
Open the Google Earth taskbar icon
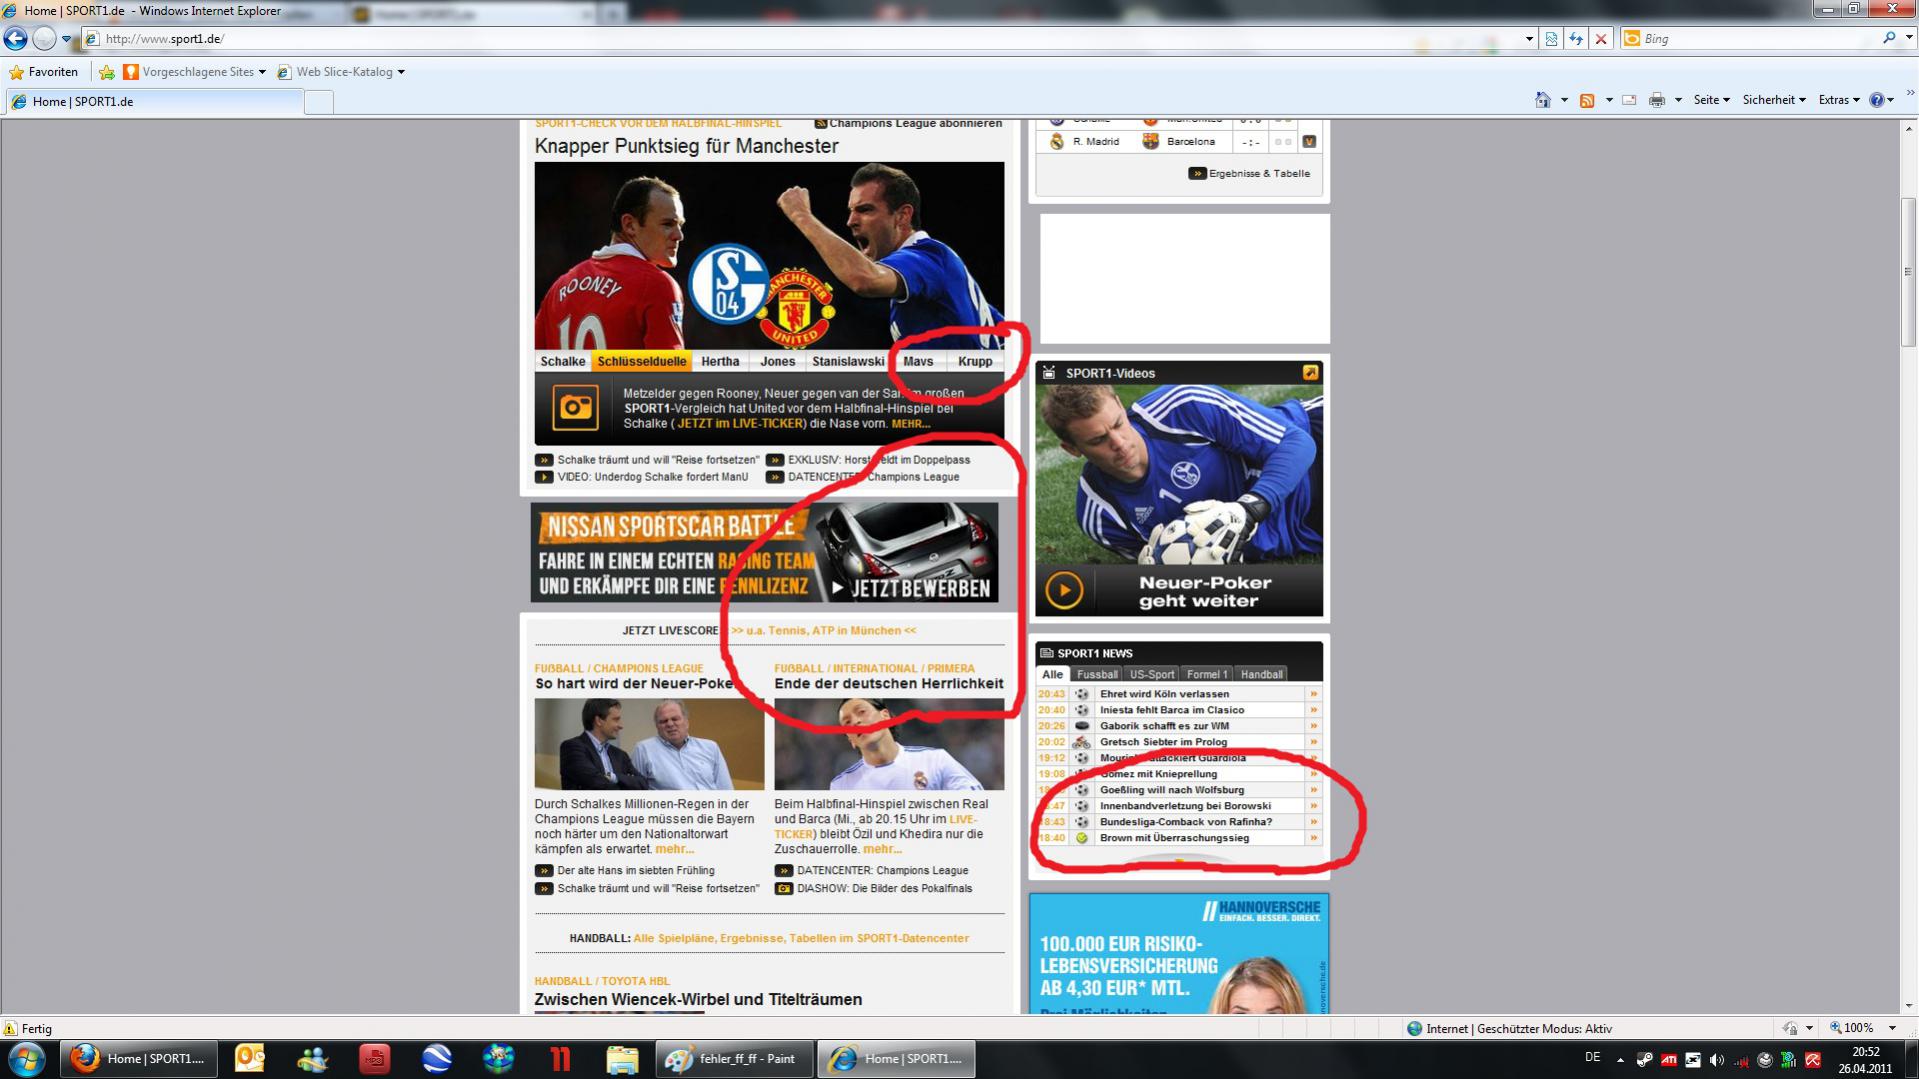[x=436, y=1058]
